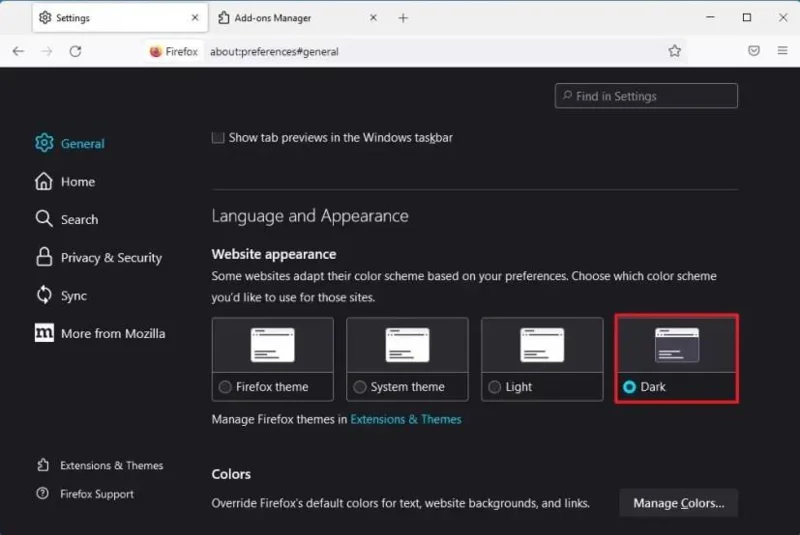
Task: Follow the Extensions & Themes inline link
Action: 406,419
